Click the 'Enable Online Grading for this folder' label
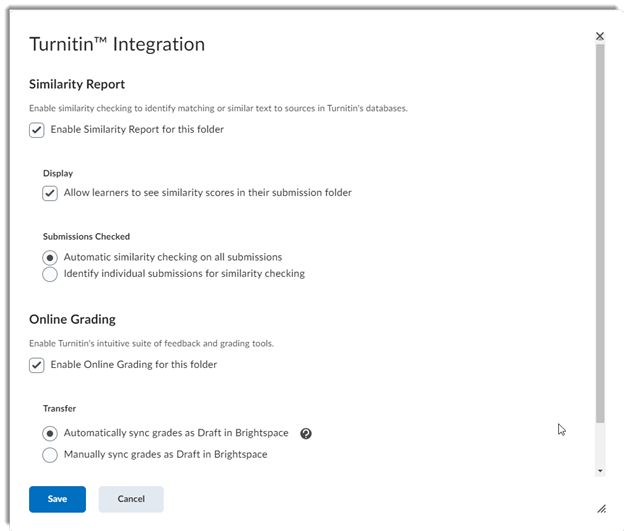Viewport: 624px width, 531px height. (x=133, y=364)
